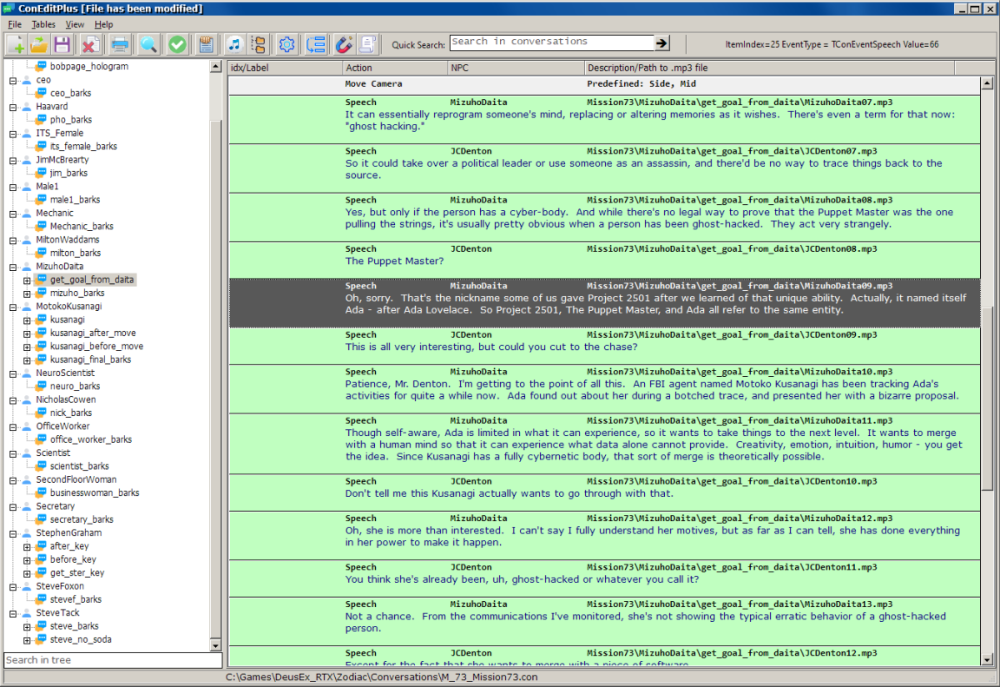Click the red X close file icon
The height and width of the screenshot is (687, 1000).
point(90,44)
